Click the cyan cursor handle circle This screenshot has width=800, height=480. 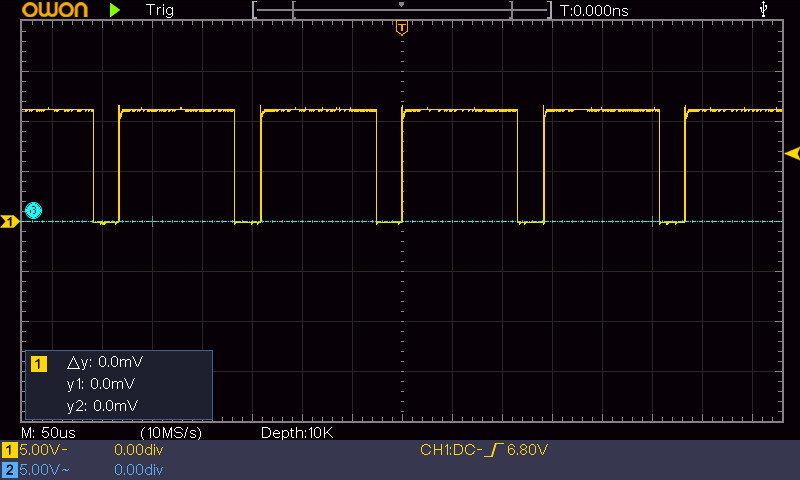coord(34,210)
